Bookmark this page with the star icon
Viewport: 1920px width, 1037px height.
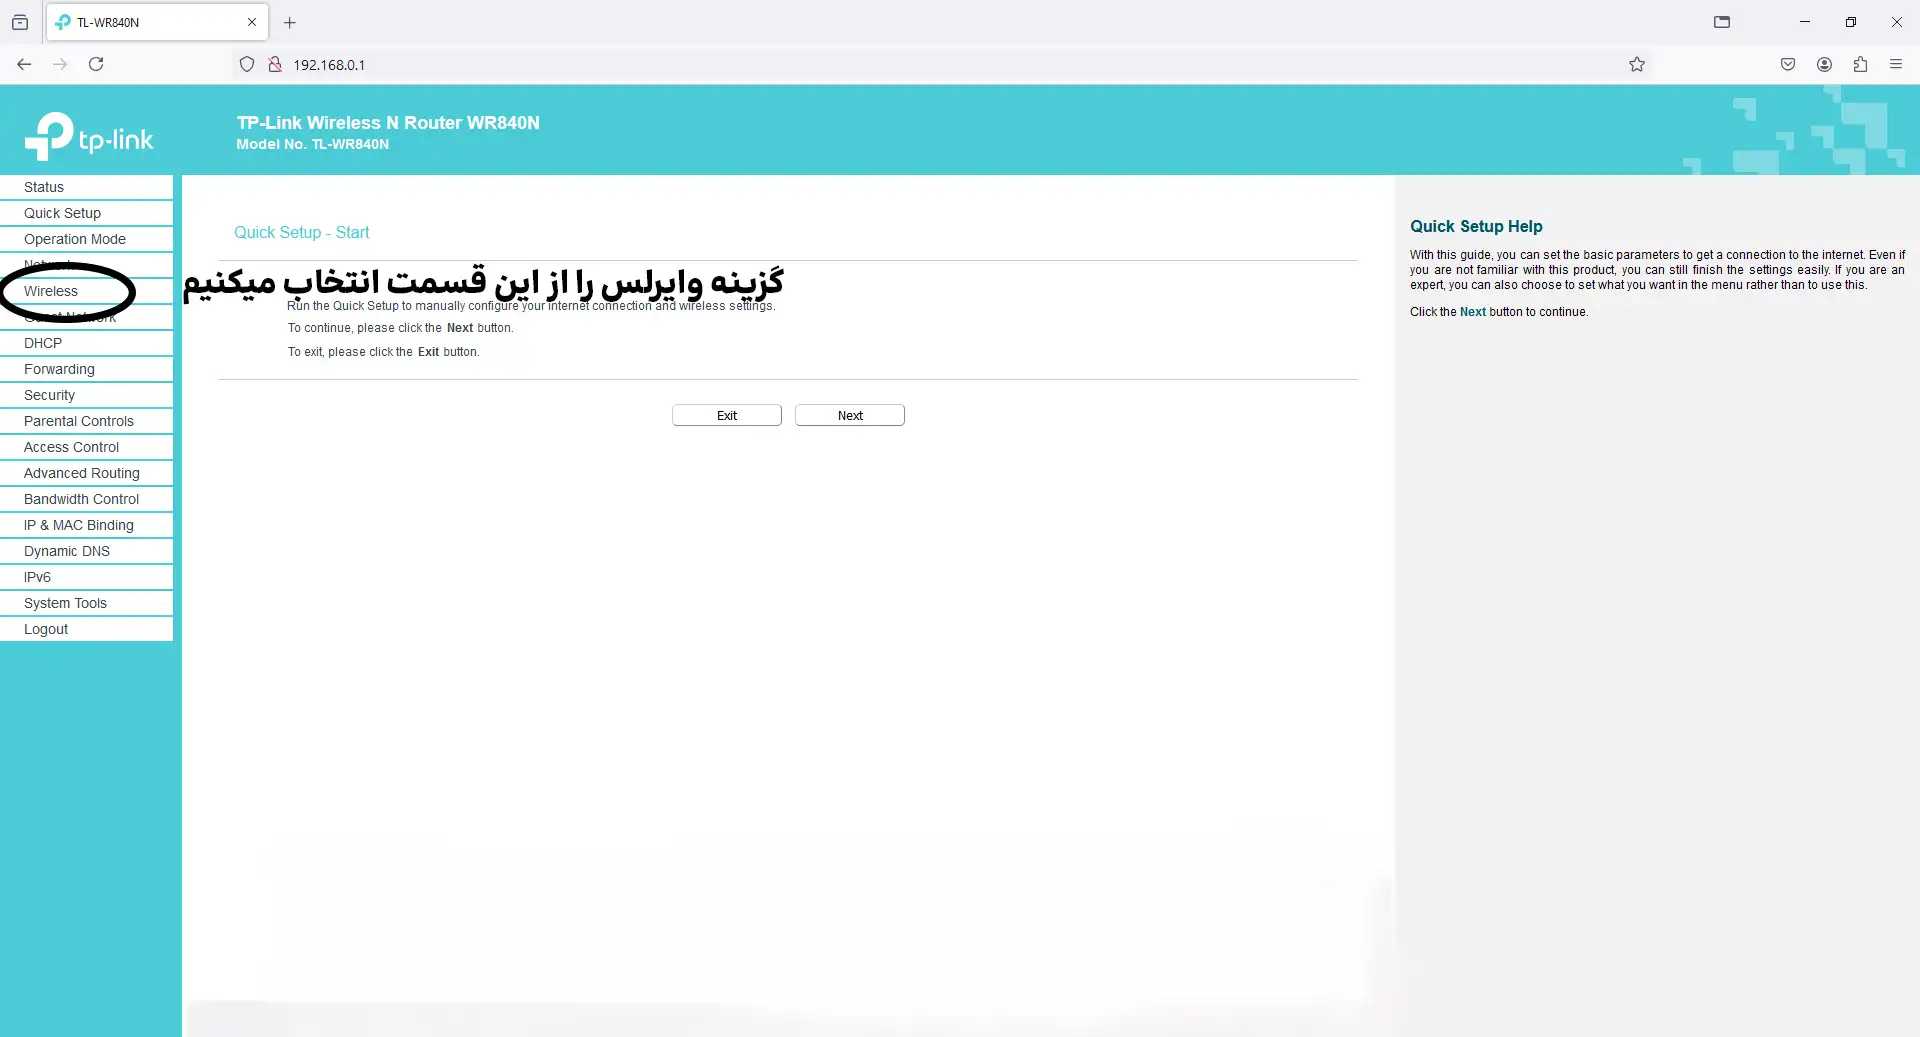(x=1637, y=64)
